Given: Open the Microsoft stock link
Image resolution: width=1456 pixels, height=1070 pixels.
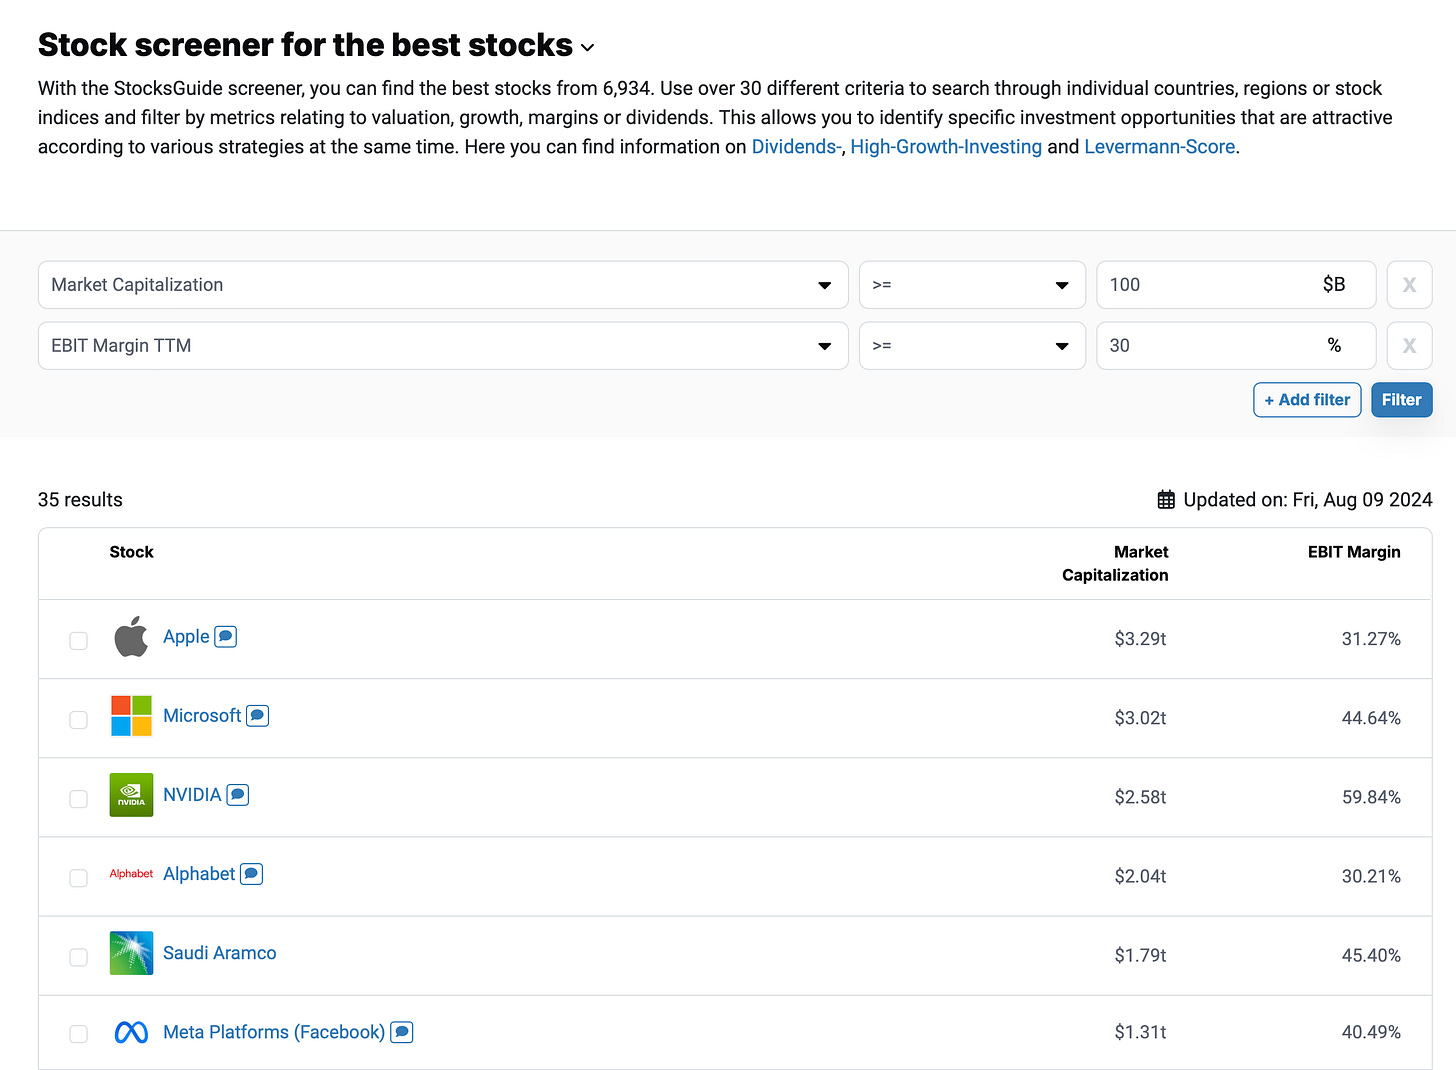Looking at the screenshot, I should coord(202,716).
